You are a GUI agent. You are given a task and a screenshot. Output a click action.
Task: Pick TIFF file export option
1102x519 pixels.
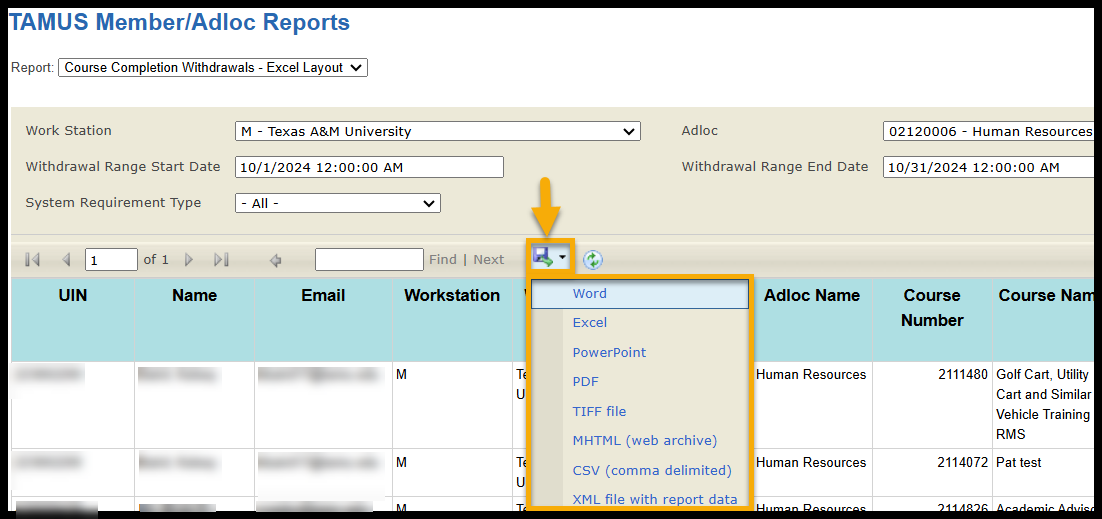pyautogui.click(x=599, y=411)
